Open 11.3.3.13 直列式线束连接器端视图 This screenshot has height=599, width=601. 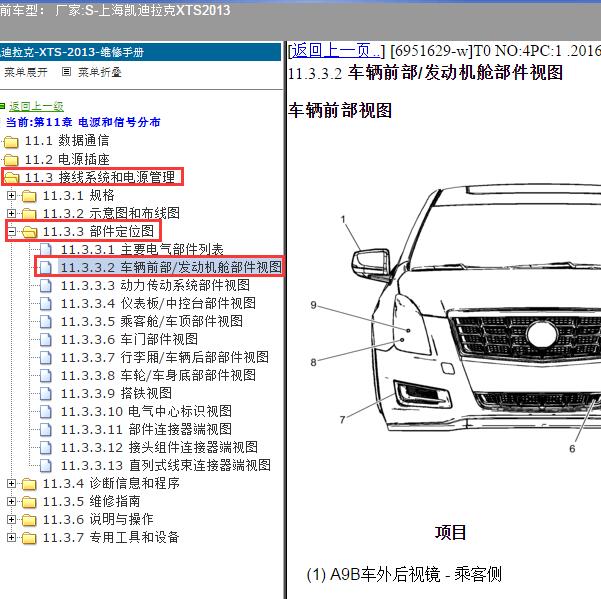(x=166, y=465)
